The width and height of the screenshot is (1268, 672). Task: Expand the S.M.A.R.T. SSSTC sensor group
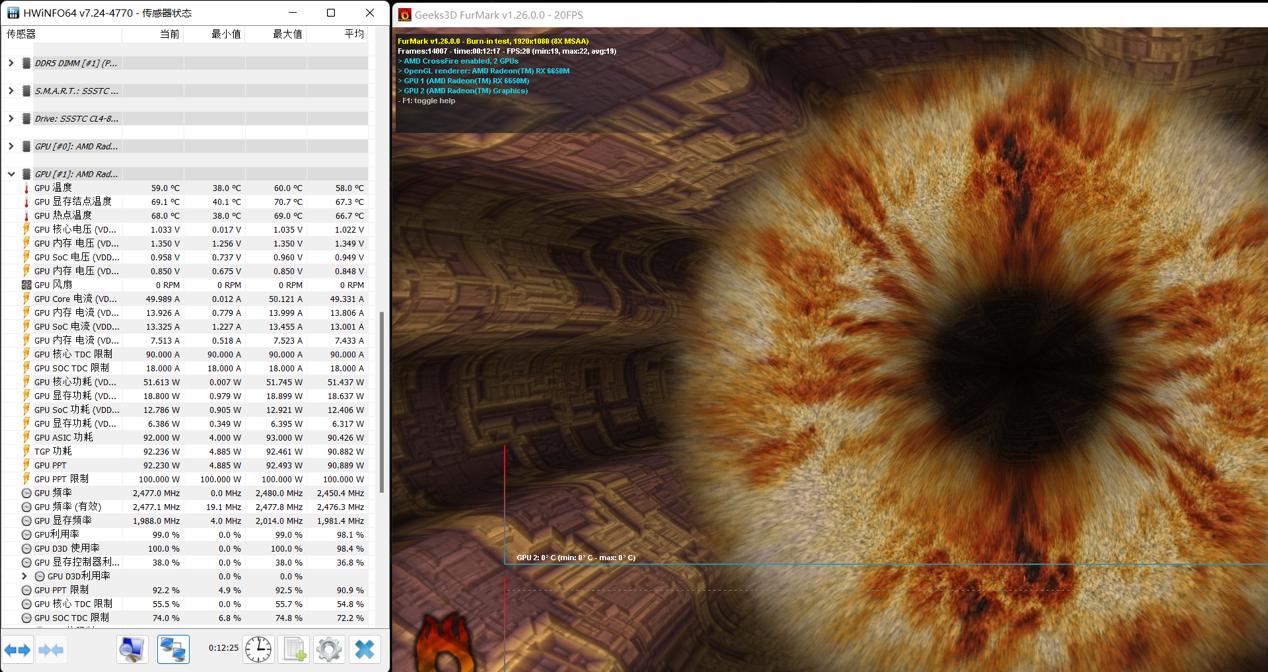(x=11, y=91)
